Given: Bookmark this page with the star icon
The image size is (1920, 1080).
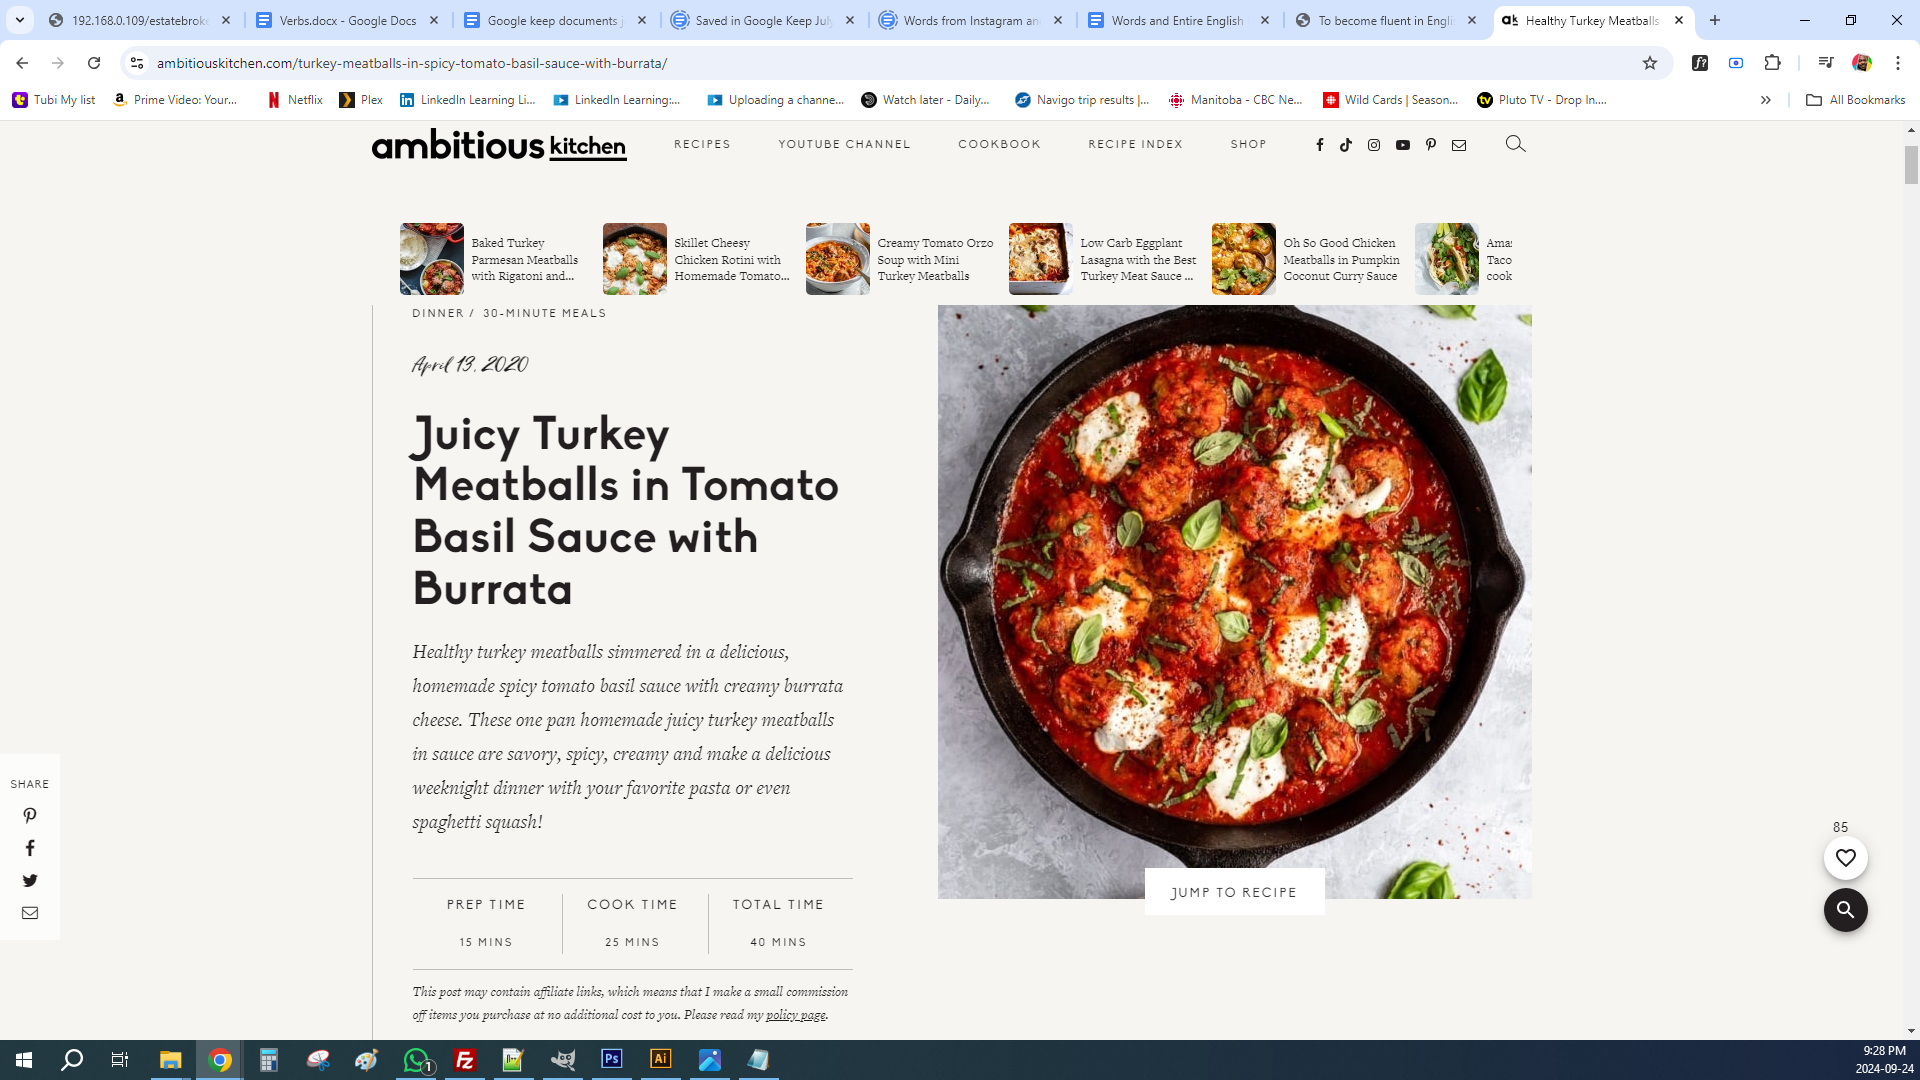Looking at the screenshot, I should click(1650, 63).
